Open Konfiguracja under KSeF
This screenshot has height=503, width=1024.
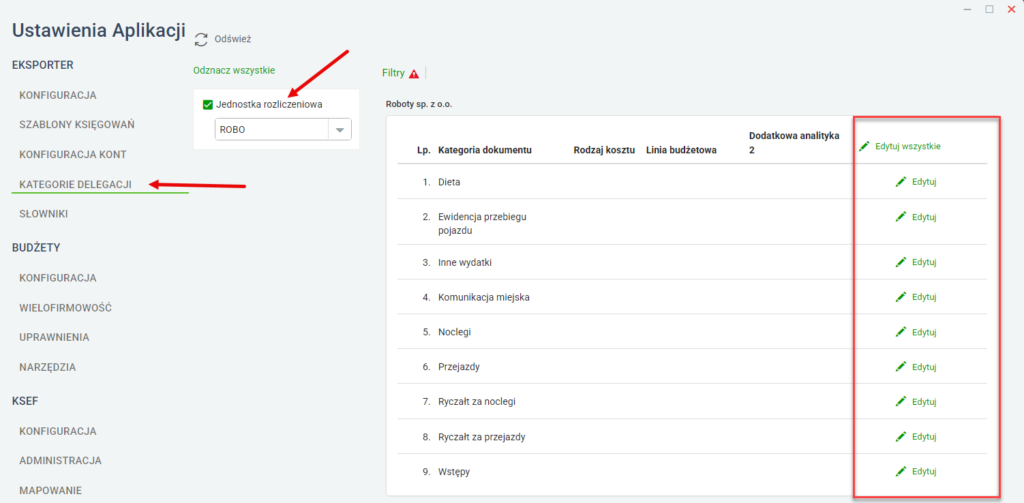coord(58,431)
